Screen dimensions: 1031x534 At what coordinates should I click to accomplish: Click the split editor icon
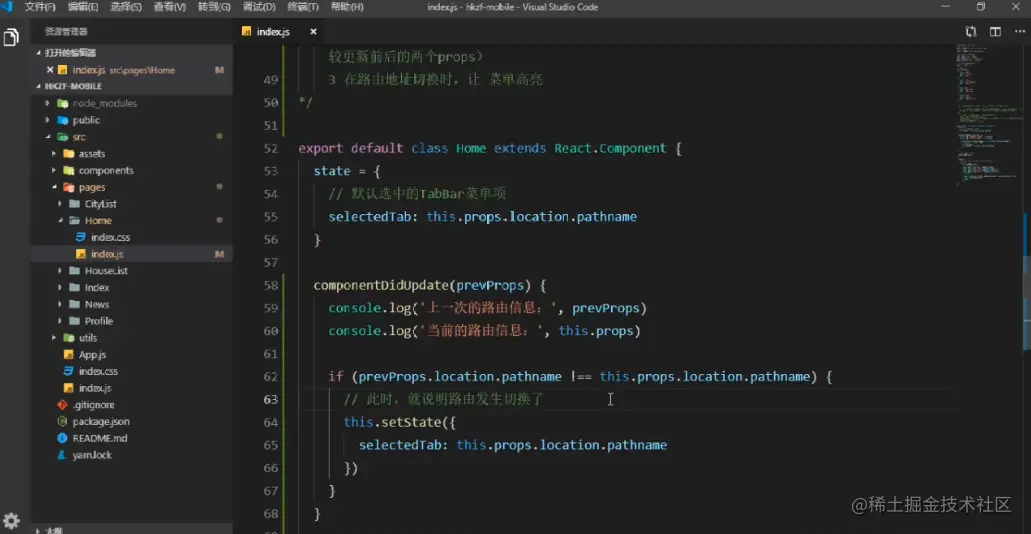point(995,32)
